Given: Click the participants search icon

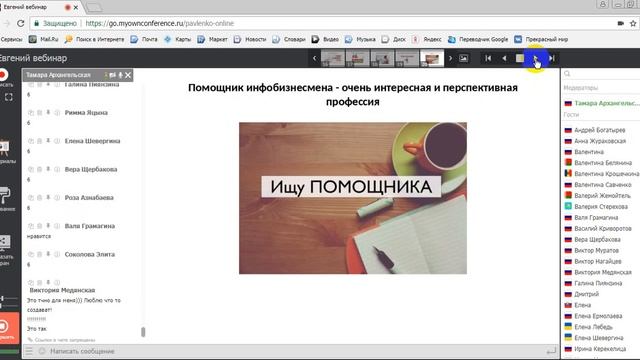Looking at the screenshot, I should coord(567,73).
